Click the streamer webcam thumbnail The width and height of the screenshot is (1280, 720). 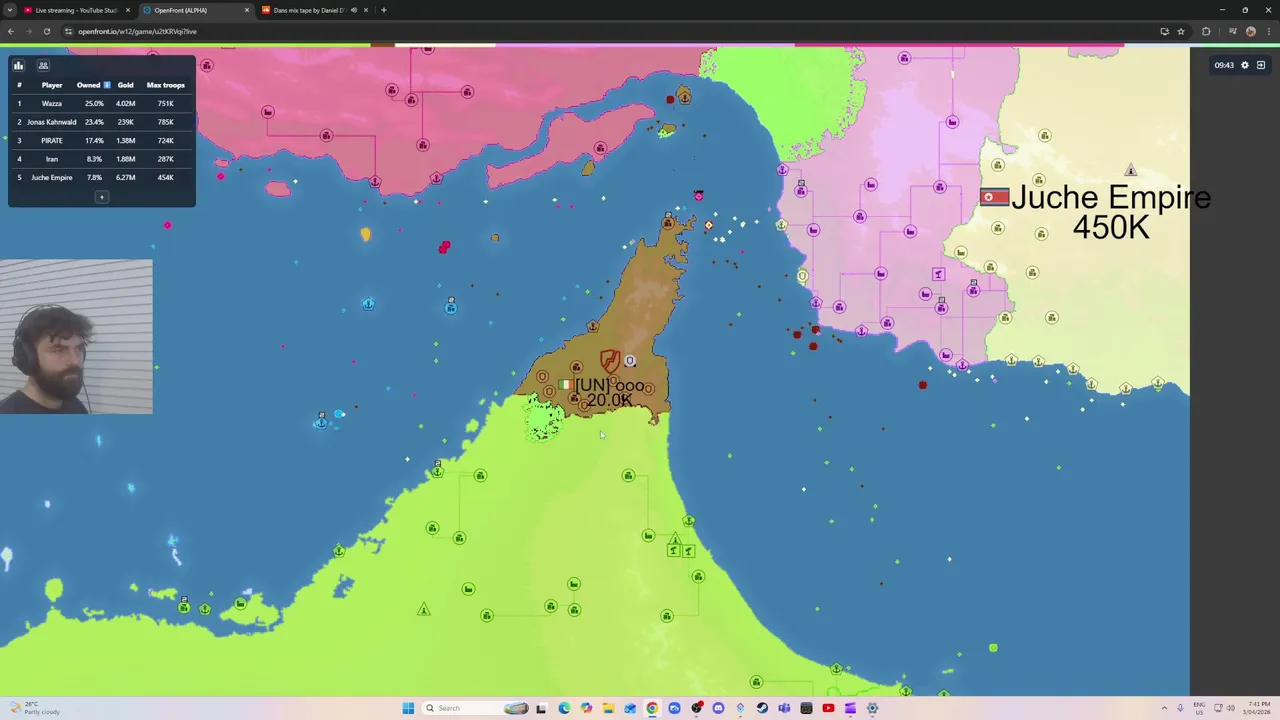pyautogui.click(x=76, y=337)
